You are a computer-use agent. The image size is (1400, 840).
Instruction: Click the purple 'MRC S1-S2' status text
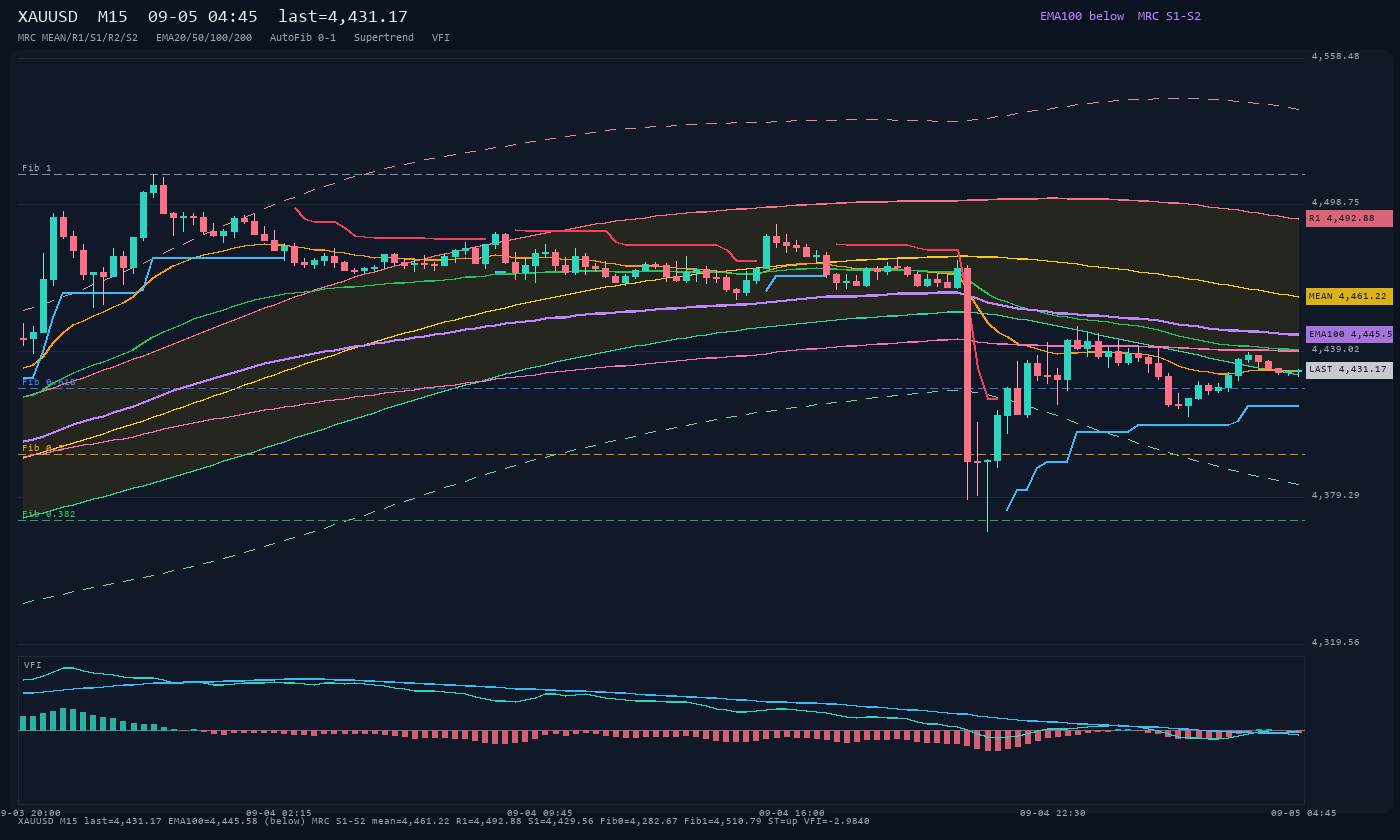pyautogui.click(x=1169, y=16)
